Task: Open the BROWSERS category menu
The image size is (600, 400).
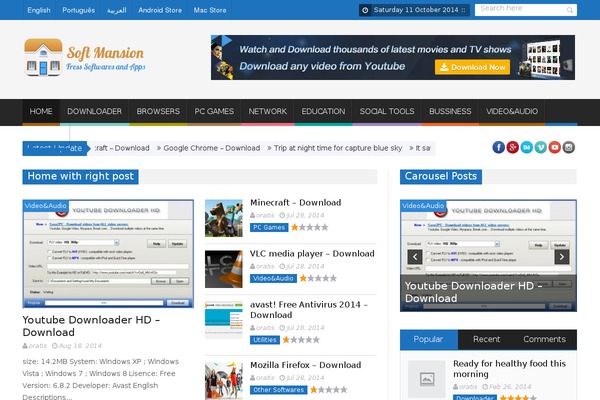Action: click(158, 111)
